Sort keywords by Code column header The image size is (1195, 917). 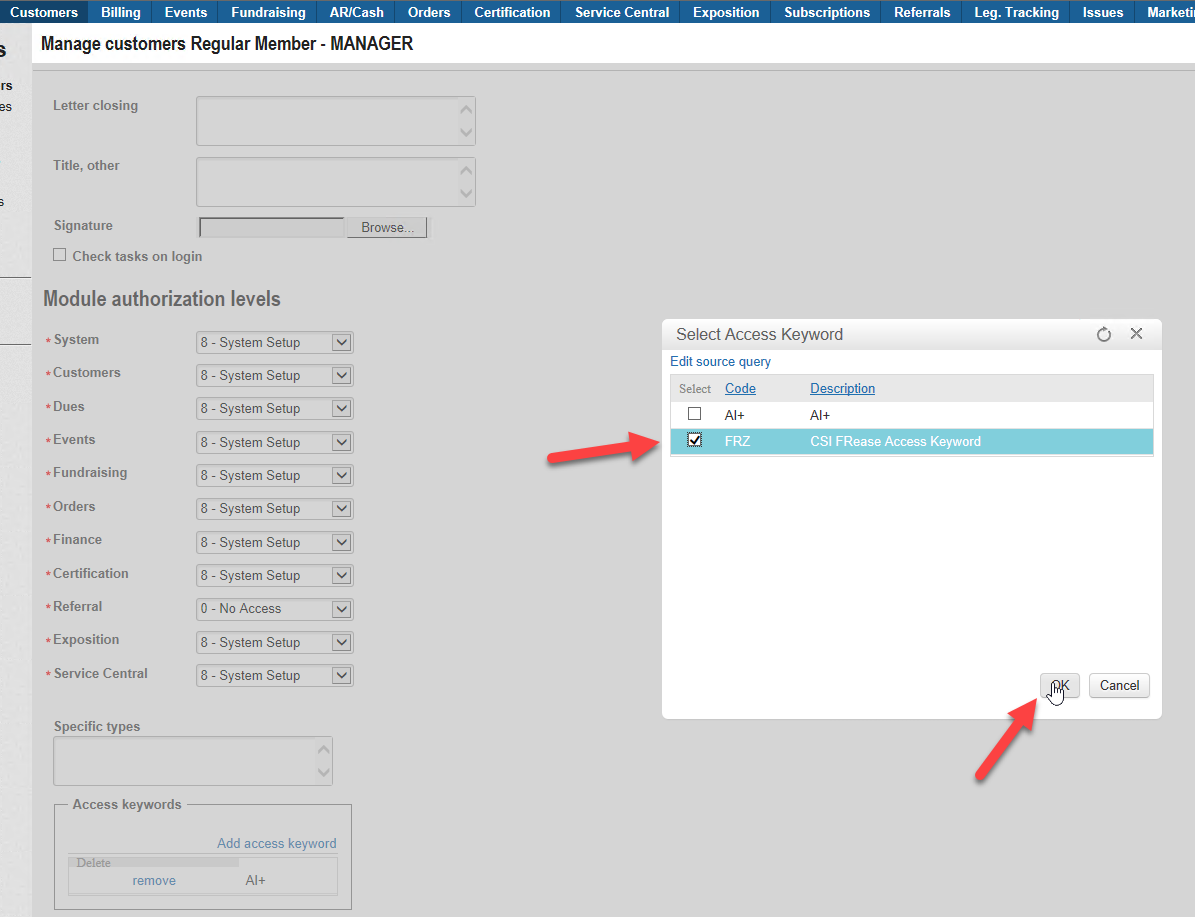coord(740,389)
